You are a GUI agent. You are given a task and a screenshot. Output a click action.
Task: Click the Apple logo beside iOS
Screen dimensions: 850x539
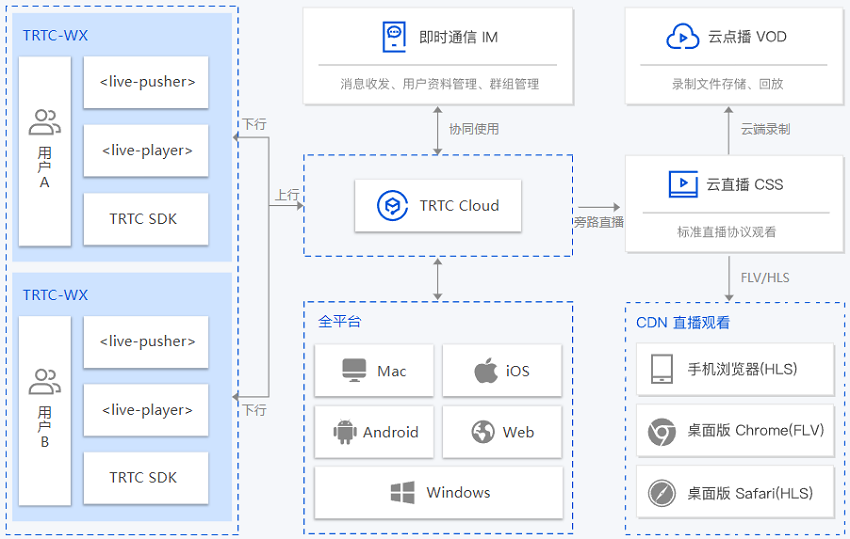tap(486, 370)
